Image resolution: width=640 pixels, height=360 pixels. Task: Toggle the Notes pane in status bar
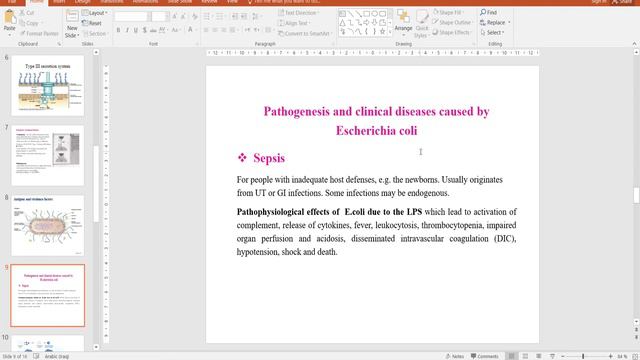point(454,356)
